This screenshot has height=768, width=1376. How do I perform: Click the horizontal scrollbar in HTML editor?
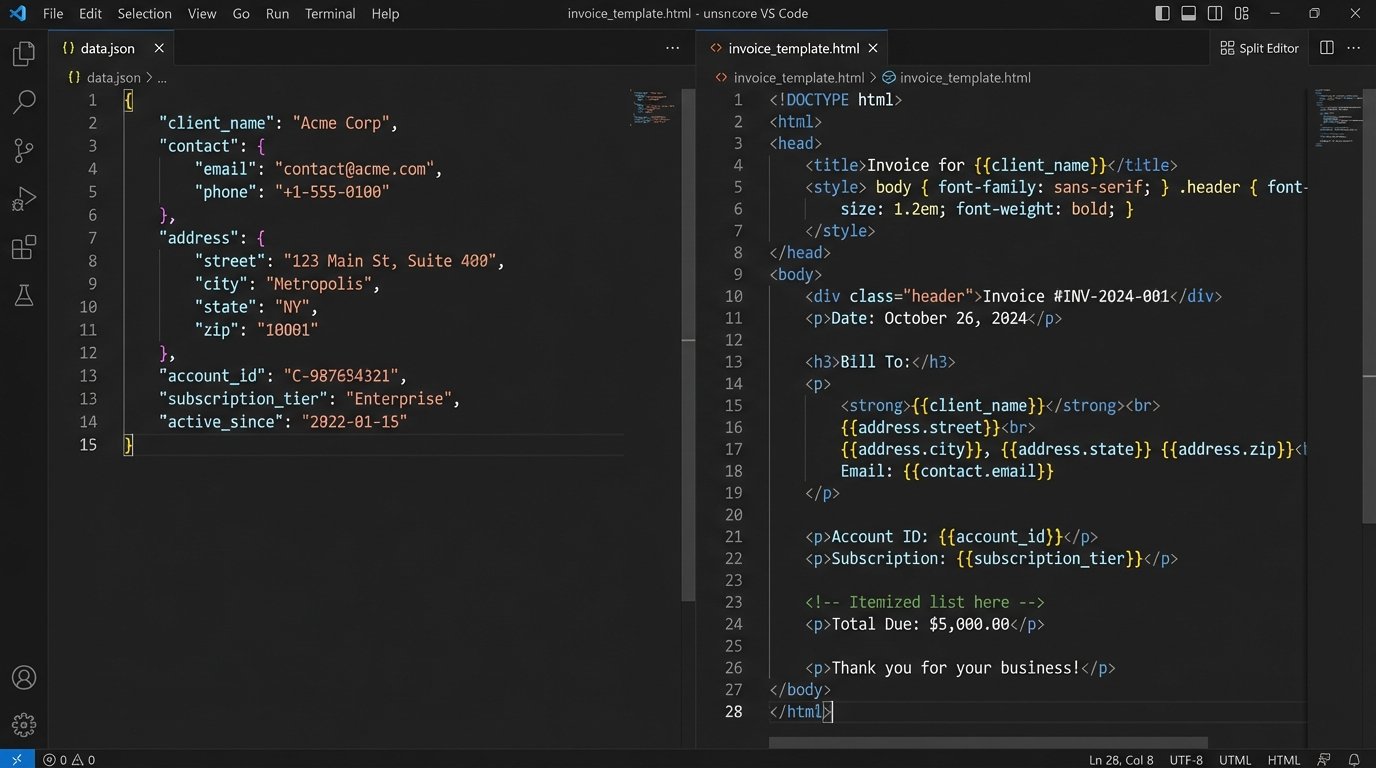click(x=988, y=743)
